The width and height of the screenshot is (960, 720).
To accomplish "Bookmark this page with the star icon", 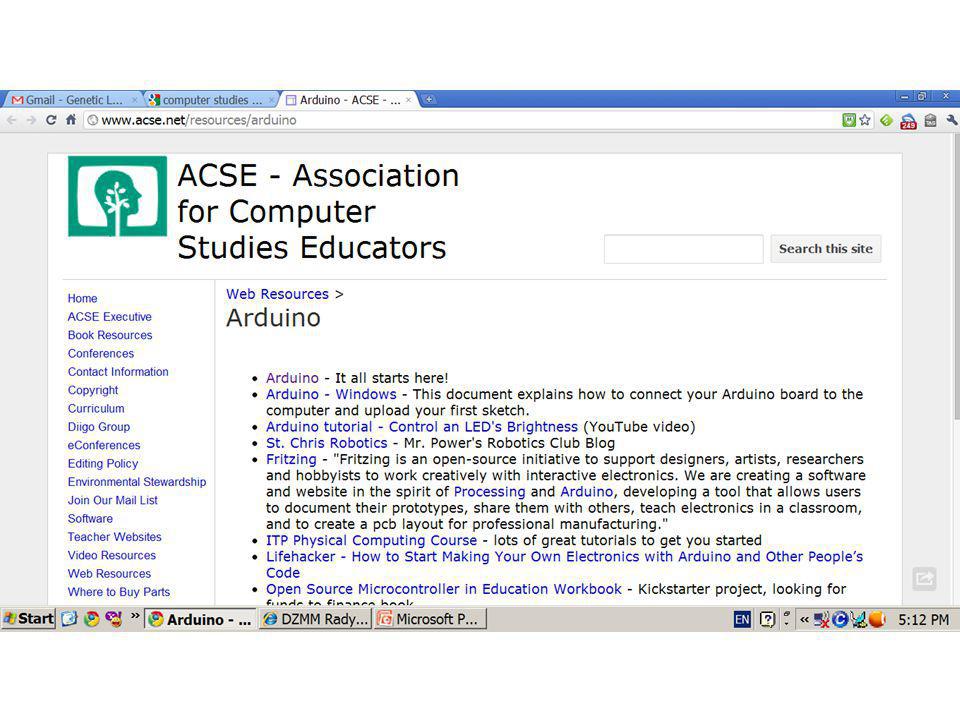I will (864, 120).
